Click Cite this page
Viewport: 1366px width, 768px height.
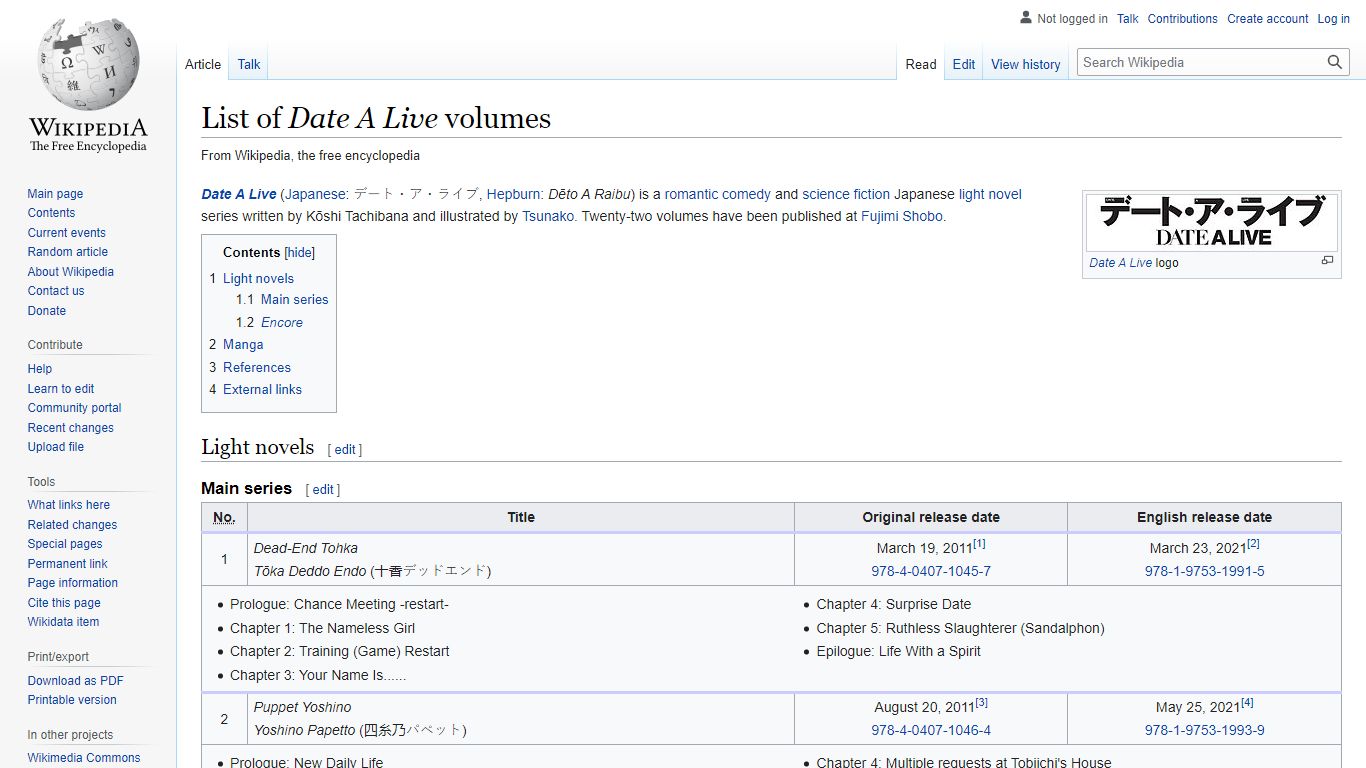click(64, 603)
